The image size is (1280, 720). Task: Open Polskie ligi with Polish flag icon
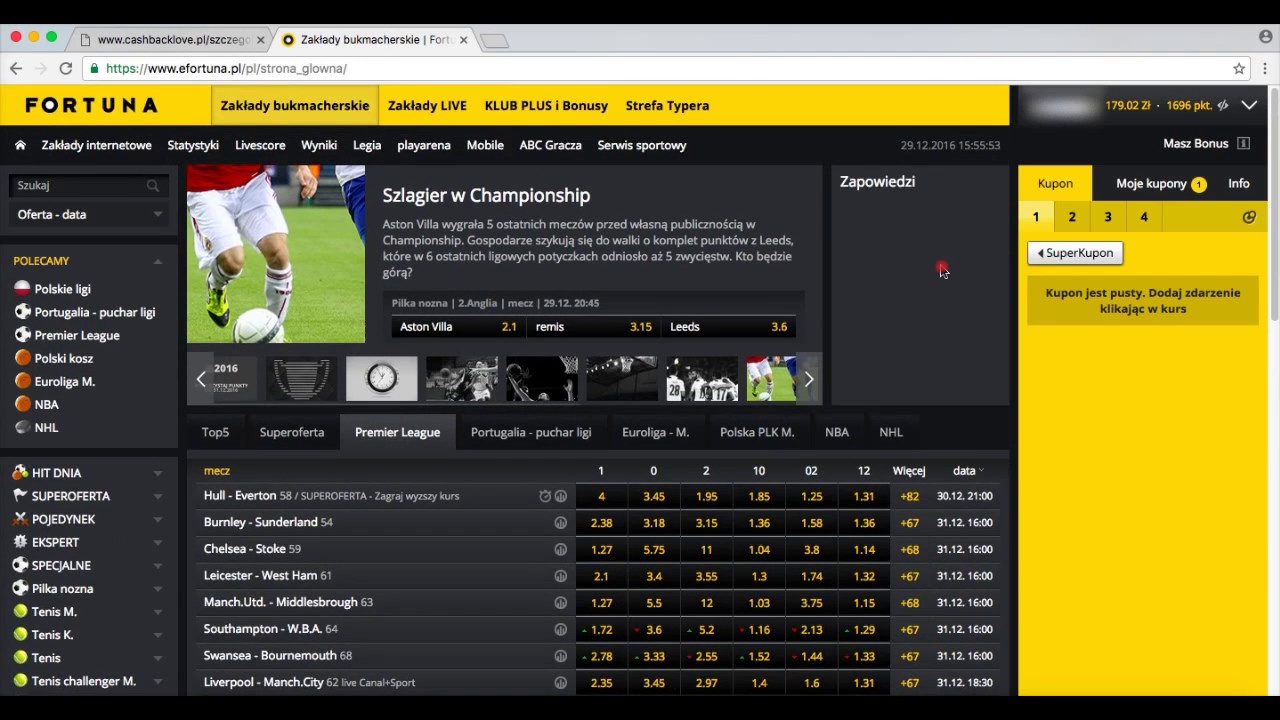[x=22, y=289]
